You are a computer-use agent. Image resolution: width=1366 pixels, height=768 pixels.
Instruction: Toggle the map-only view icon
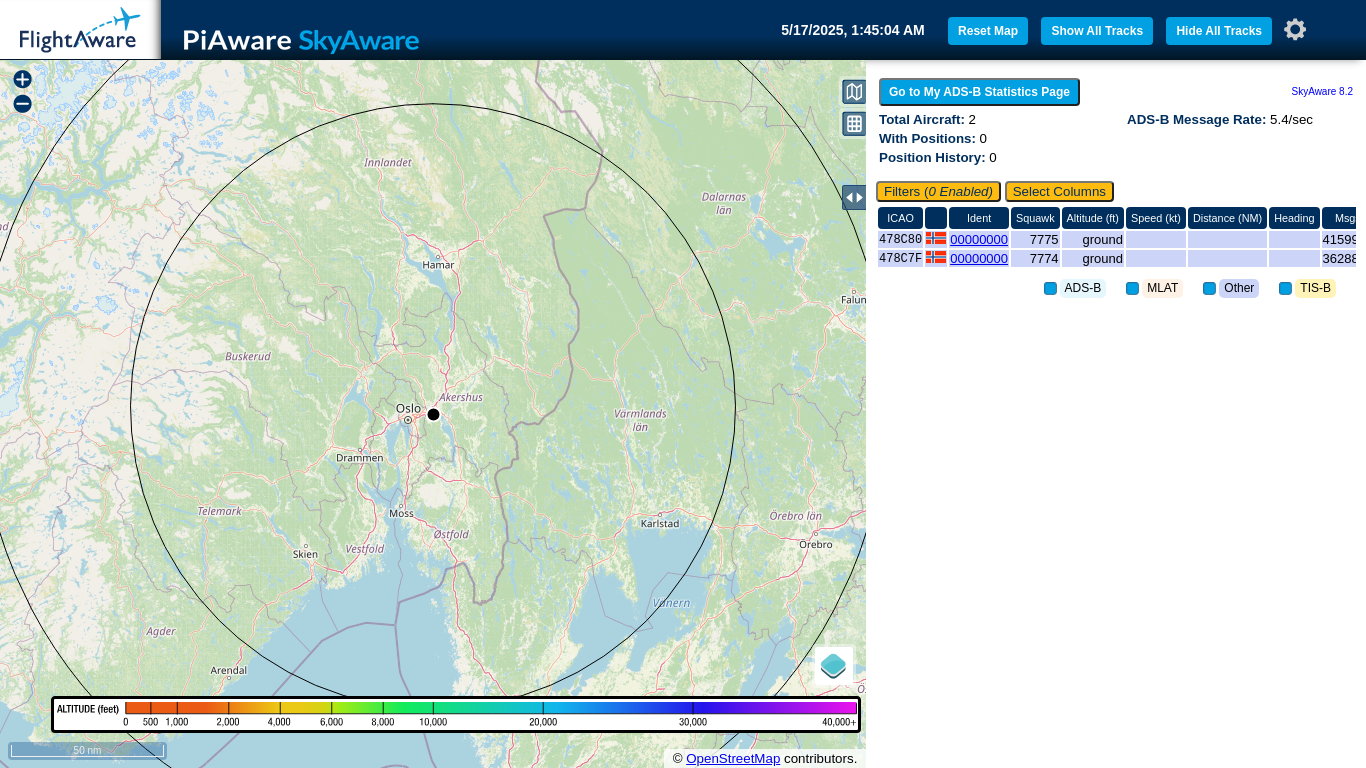tap(854, 92)
